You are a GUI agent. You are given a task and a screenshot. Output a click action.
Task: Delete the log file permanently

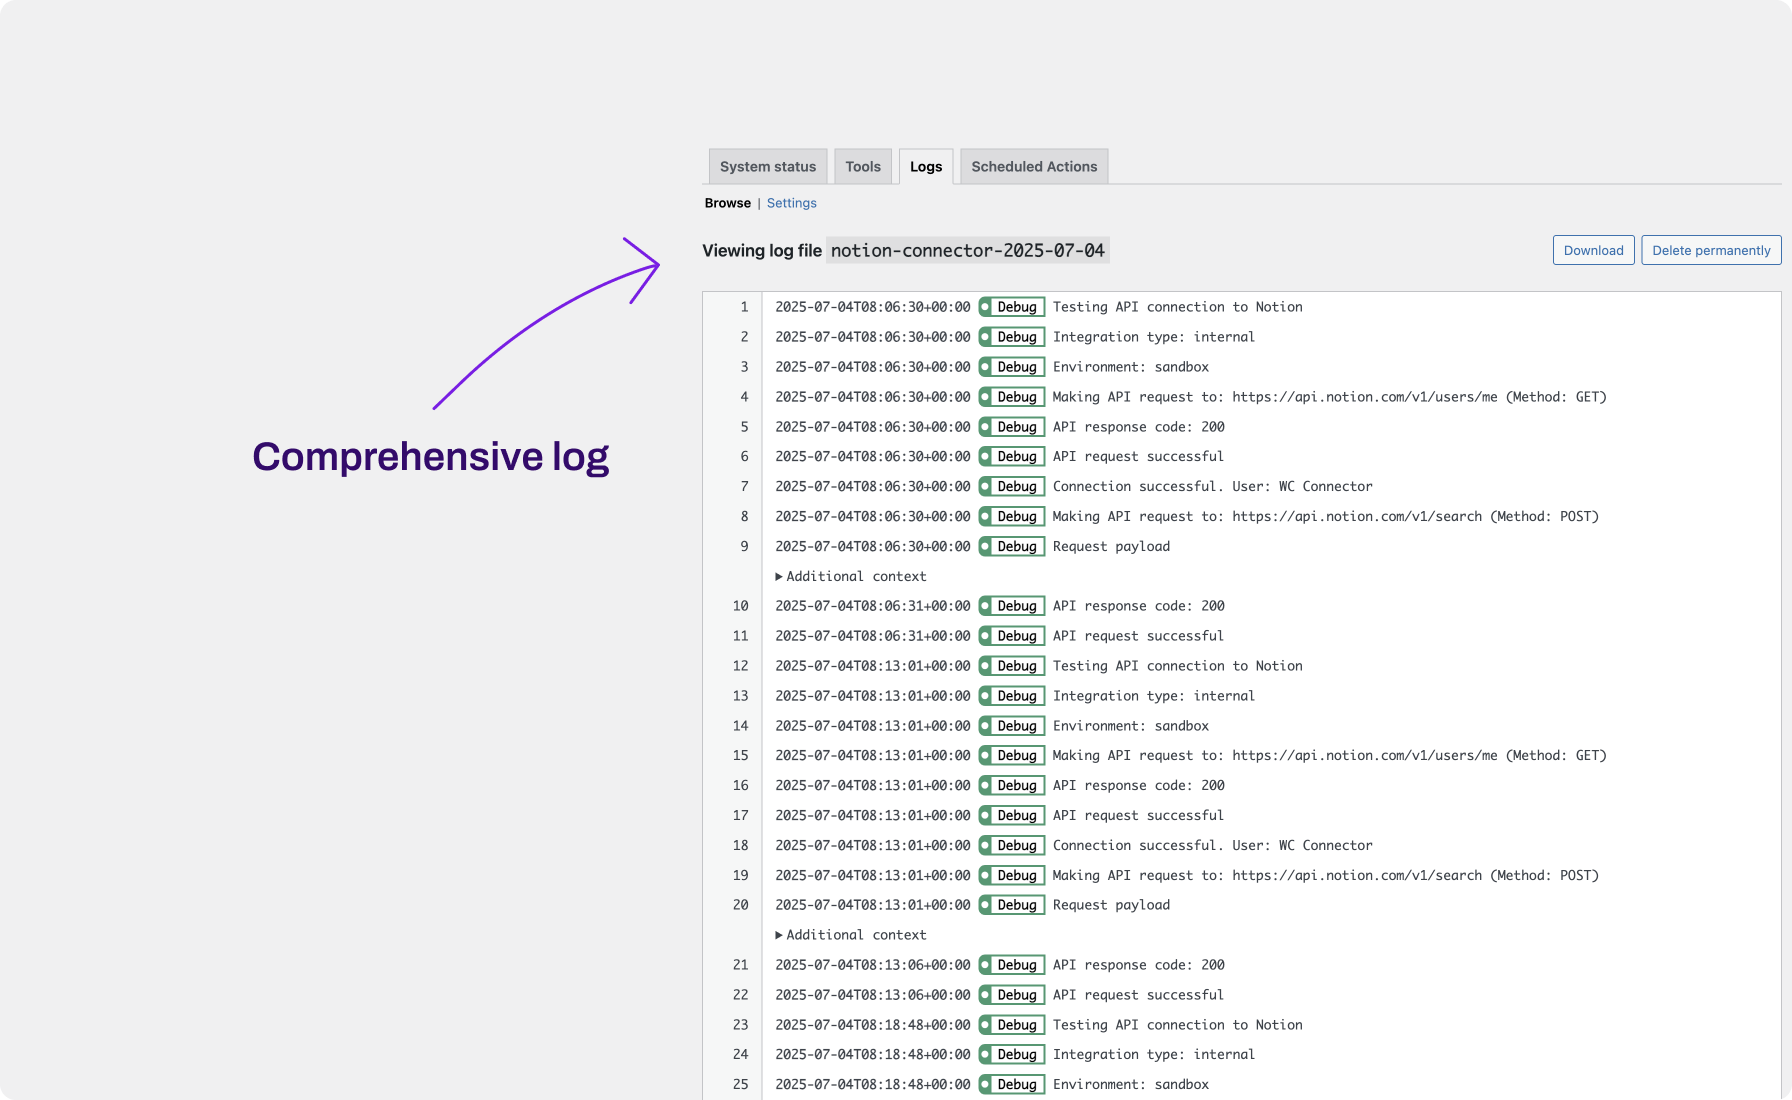click(x=1710, y=250)
